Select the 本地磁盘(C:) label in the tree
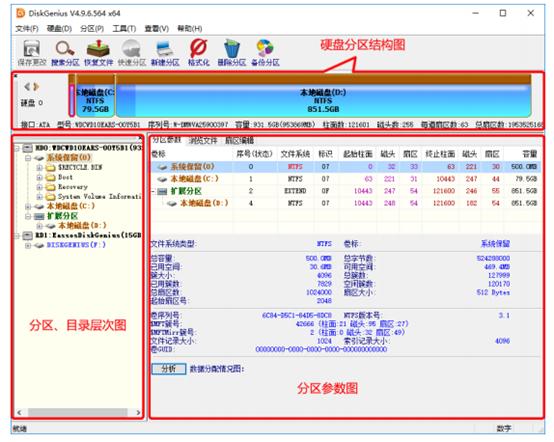Viewport: 554px width, 442px height. click(x=71, y=206)
